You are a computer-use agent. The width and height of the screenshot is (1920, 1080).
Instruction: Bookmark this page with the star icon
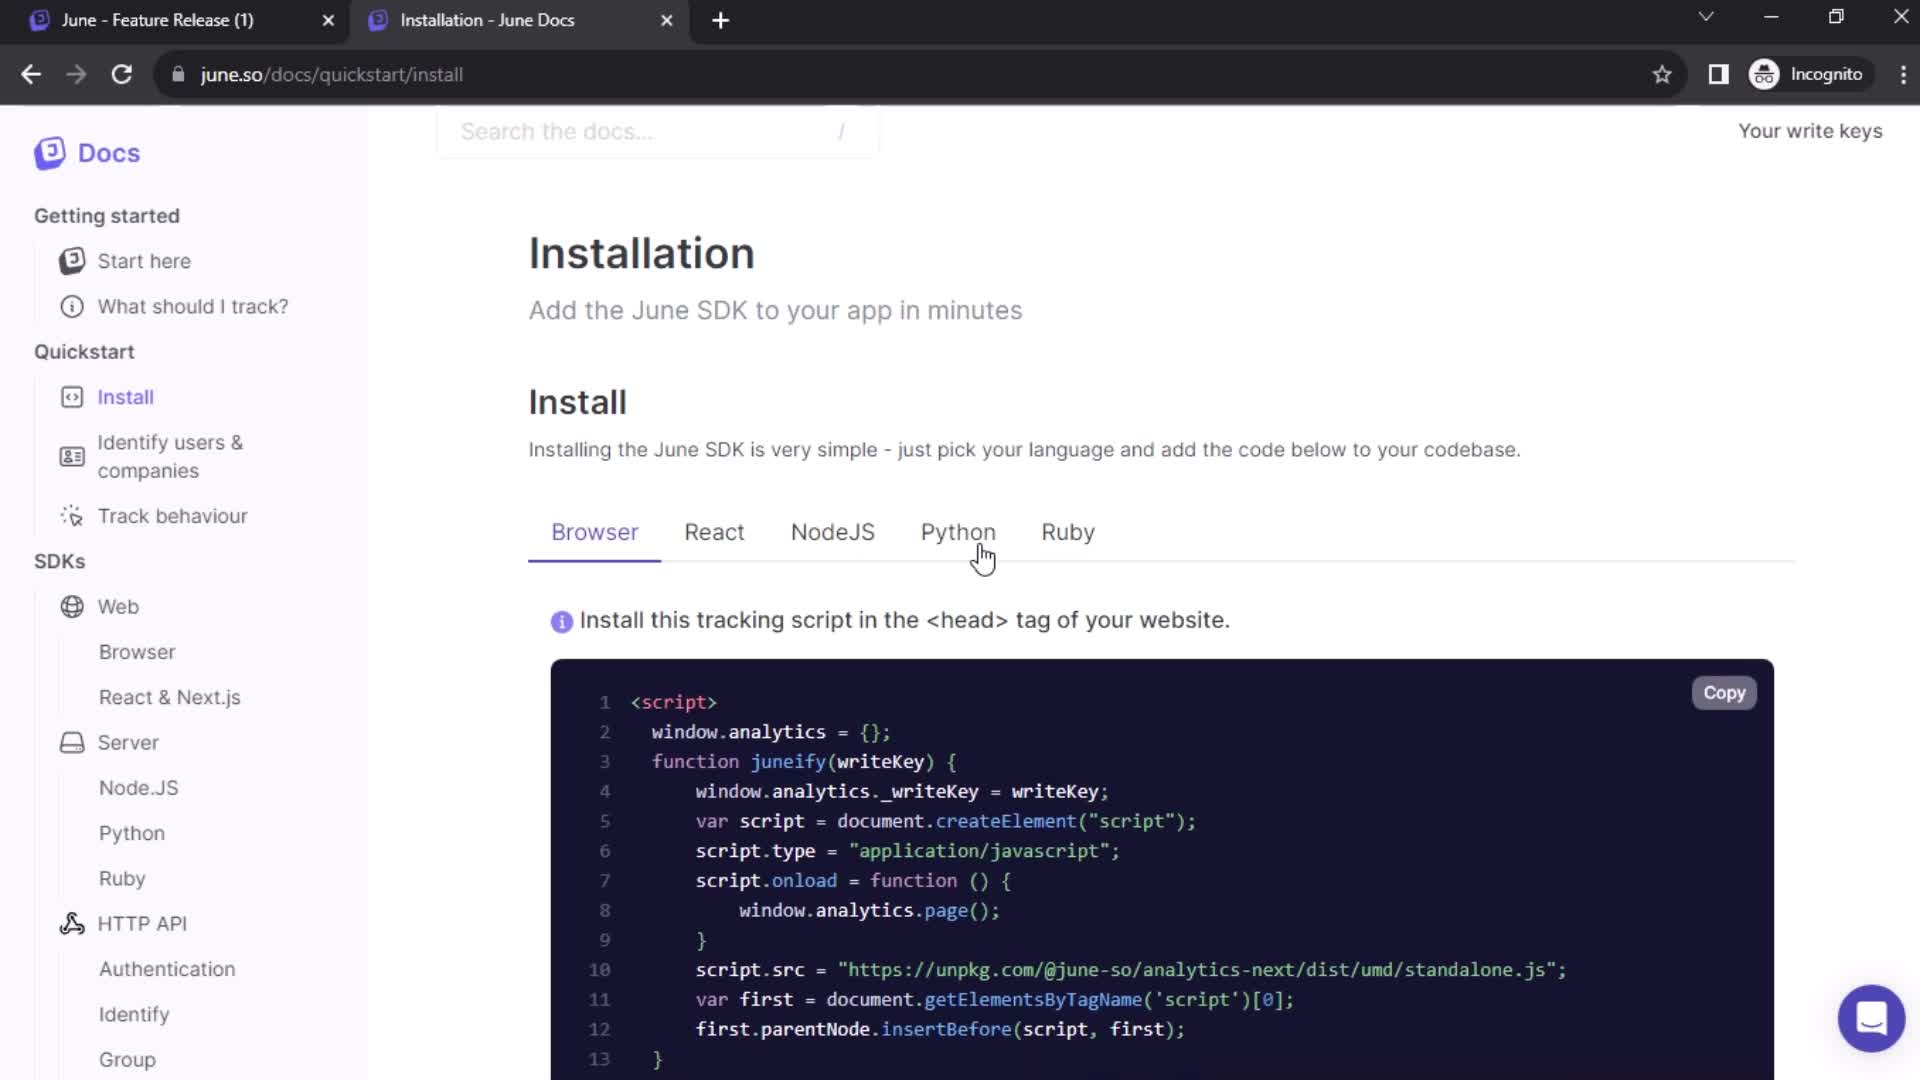tap(1662, 75)
